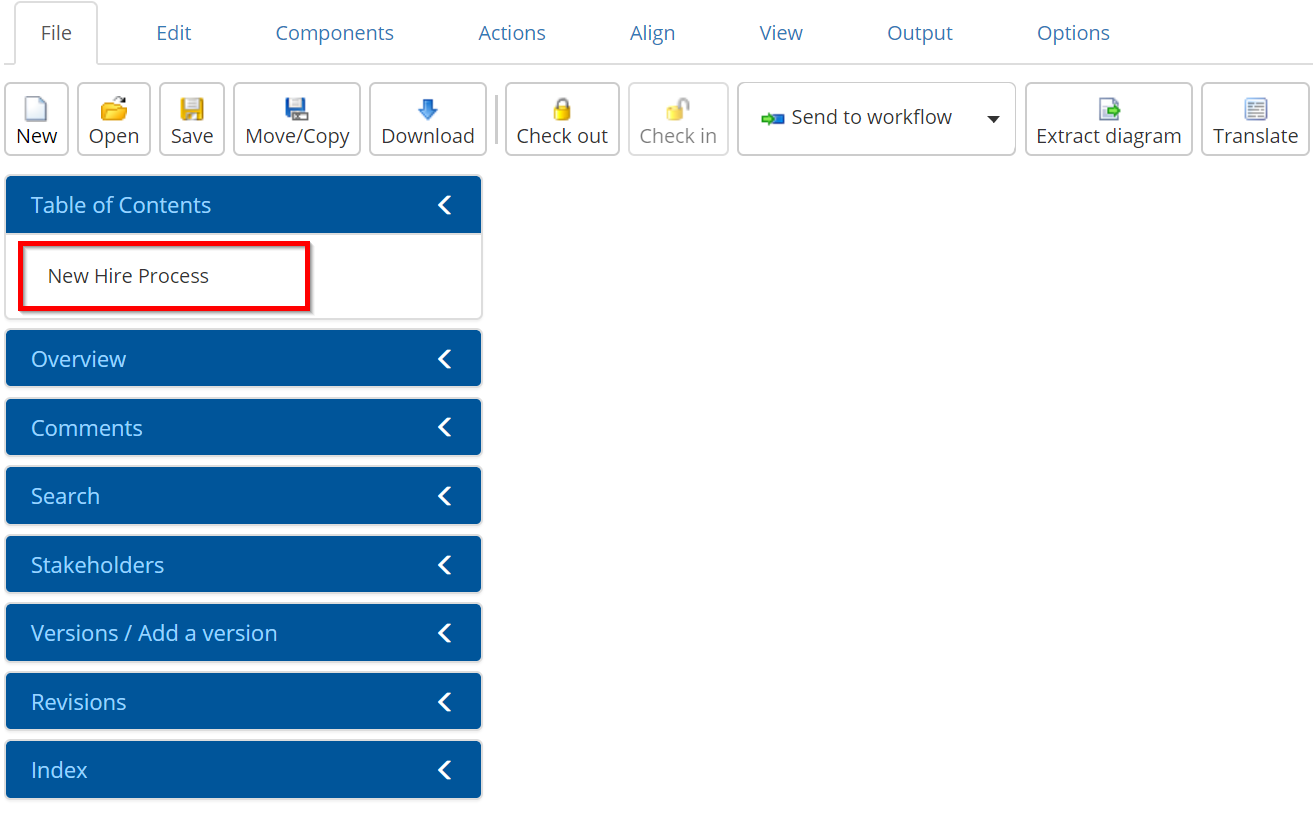This screenshot has height=813, width=1313.
Task: Switch to the Edit tab
Action: click(174, 33)
